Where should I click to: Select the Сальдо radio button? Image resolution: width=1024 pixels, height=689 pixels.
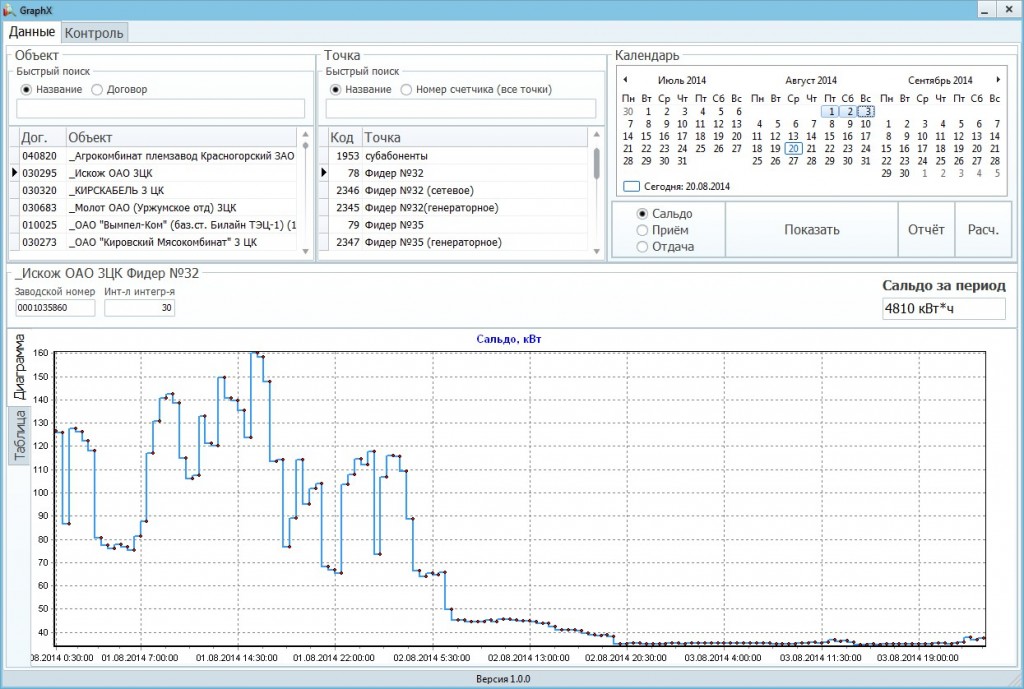tap(643, 214)
